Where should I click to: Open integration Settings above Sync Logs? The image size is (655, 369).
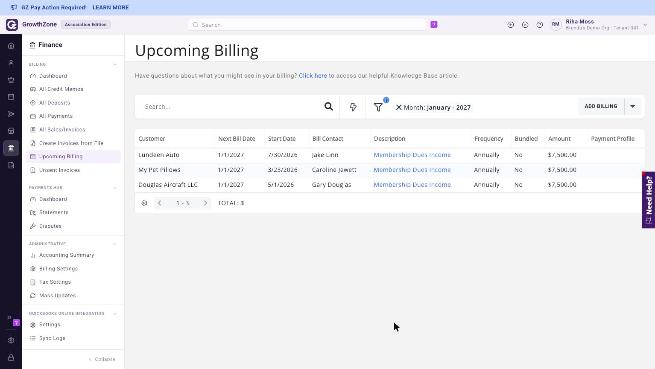(x=50, y=324)
